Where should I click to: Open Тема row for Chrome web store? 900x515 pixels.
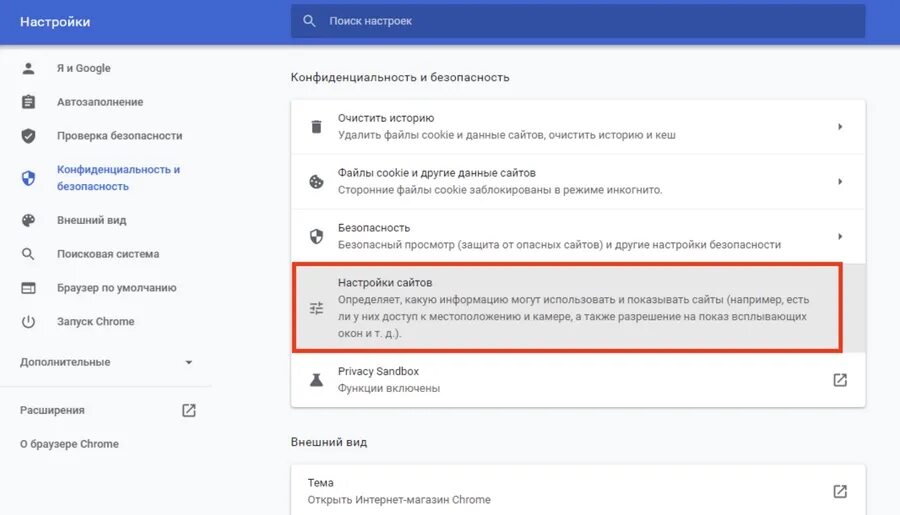coord(578,490)
